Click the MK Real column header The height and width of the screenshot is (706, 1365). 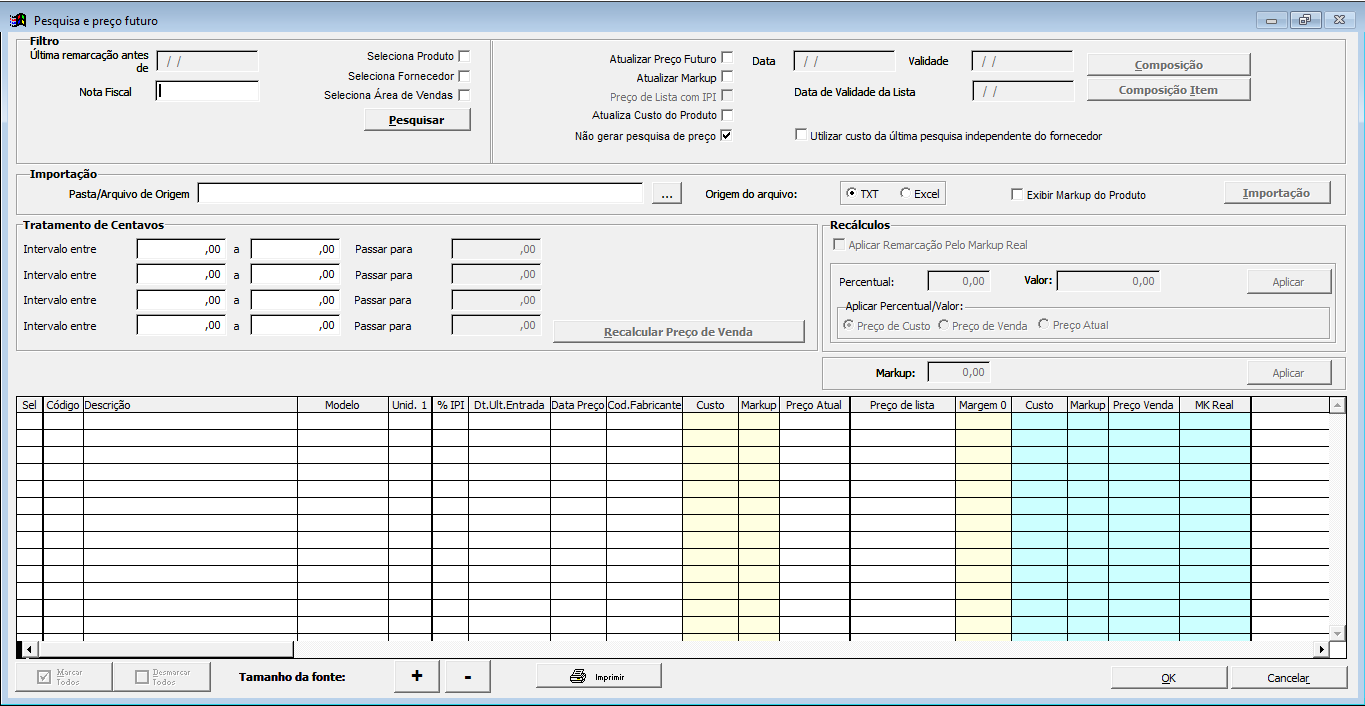(x=1214, y=405)
